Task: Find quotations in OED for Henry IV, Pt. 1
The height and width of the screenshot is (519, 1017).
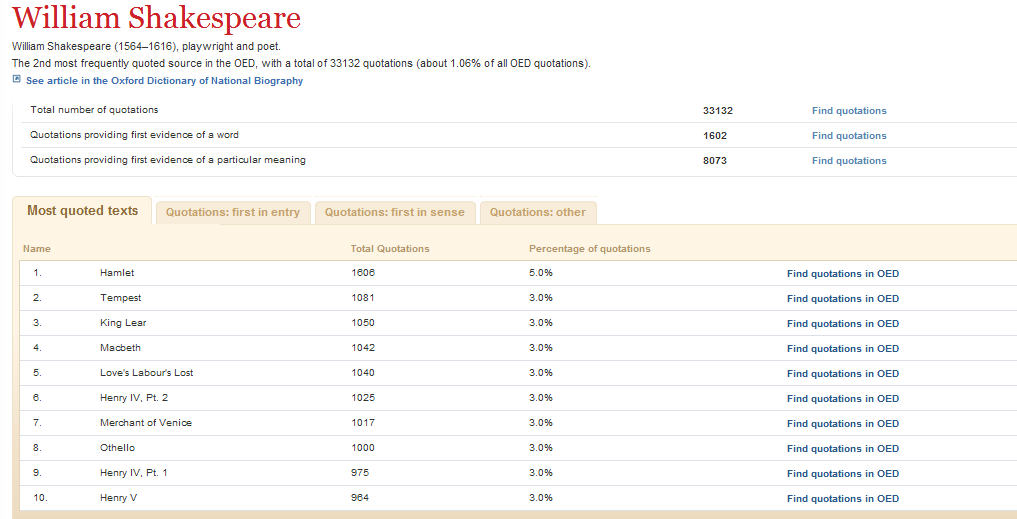Action: pos(843,474)
